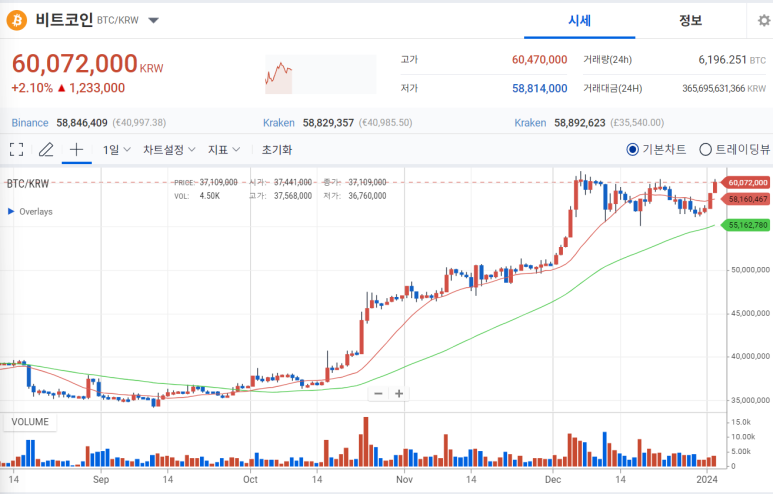This screenshot has height=494, width=773.
Task: Select the pencil drawing tool
Action: coord(45,150)
